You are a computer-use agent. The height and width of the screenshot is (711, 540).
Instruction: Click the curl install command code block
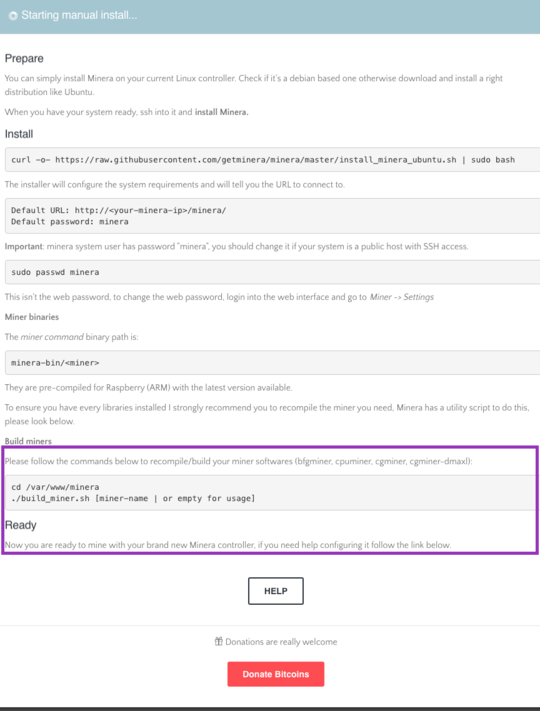272,160
